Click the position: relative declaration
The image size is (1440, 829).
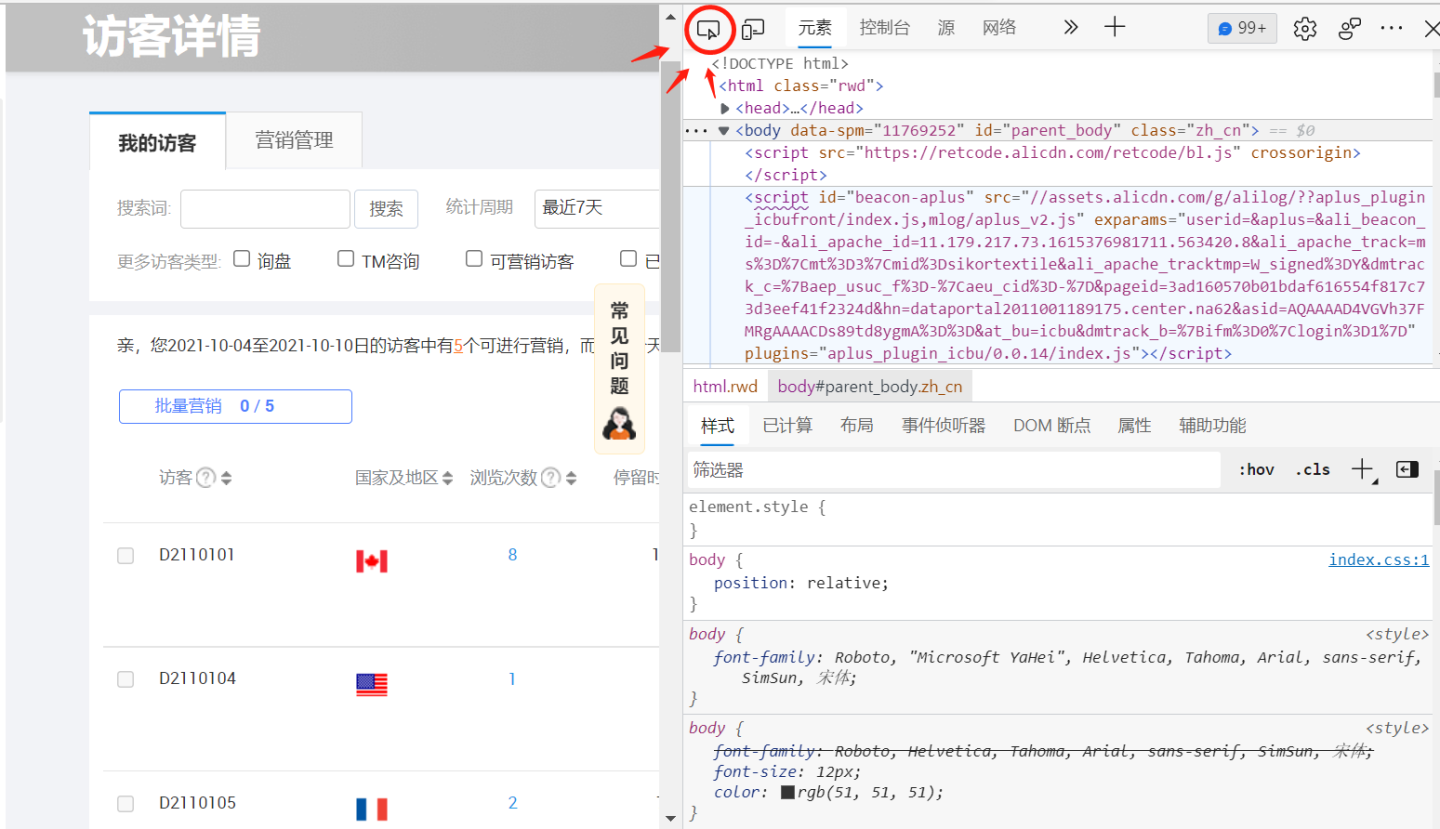(x=801, y=583)
